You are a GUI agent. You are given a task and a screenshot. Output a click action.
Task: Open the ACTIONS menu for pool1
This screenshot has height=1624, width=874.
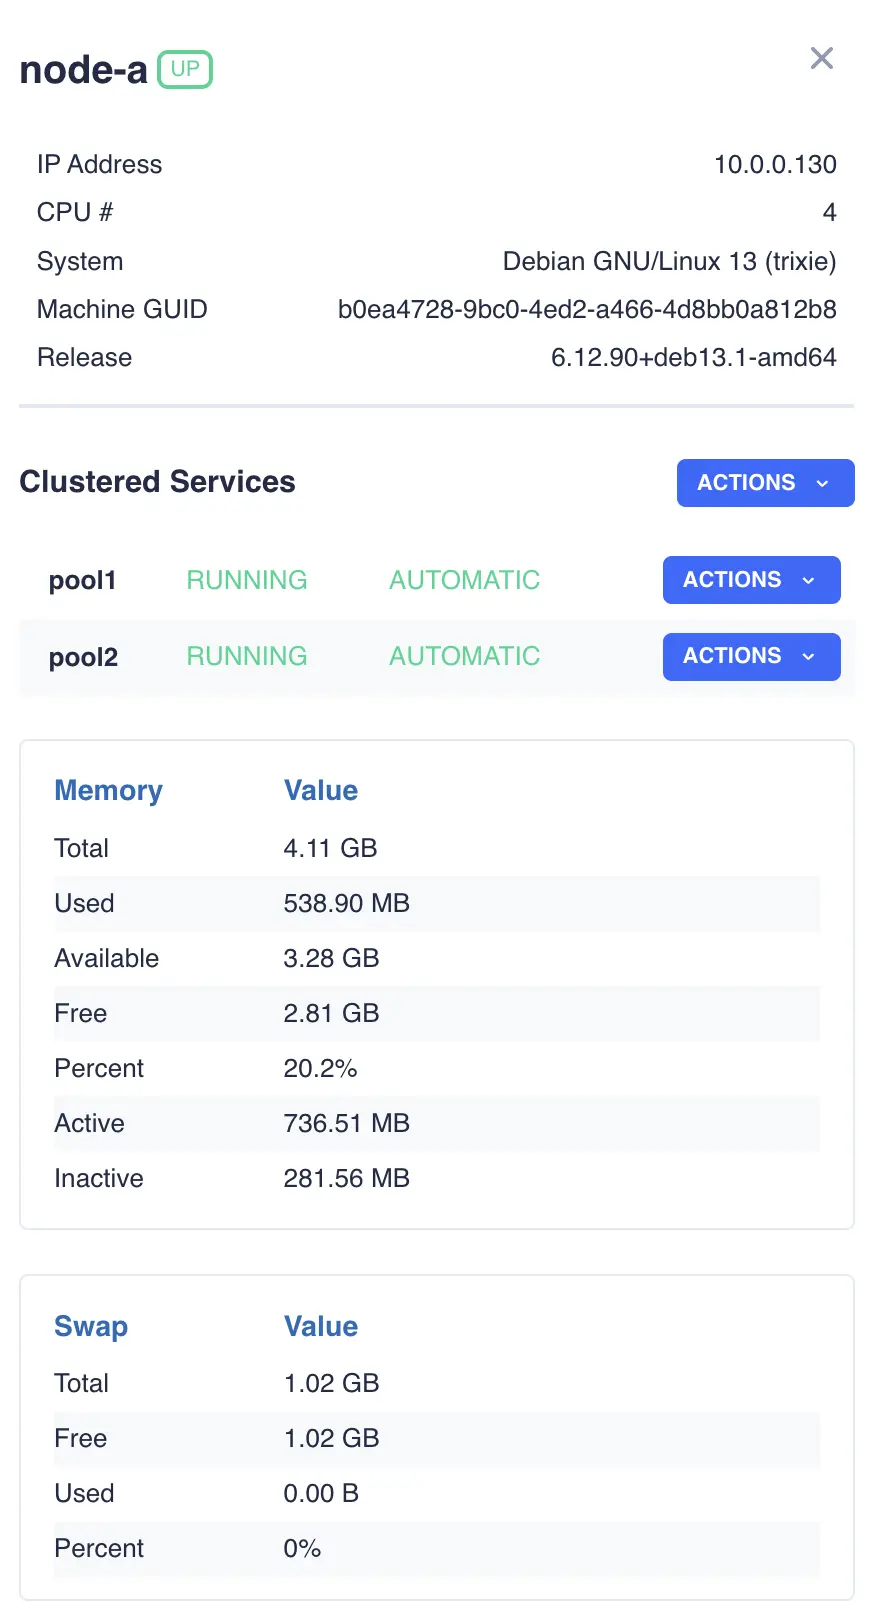click(x=751, y=580)
